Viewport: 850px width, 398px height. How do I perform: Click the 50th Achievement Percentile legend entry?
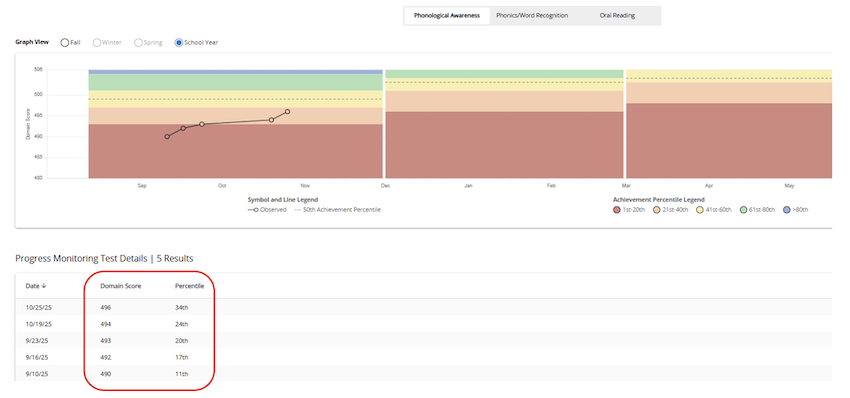(x=338, y=210)
